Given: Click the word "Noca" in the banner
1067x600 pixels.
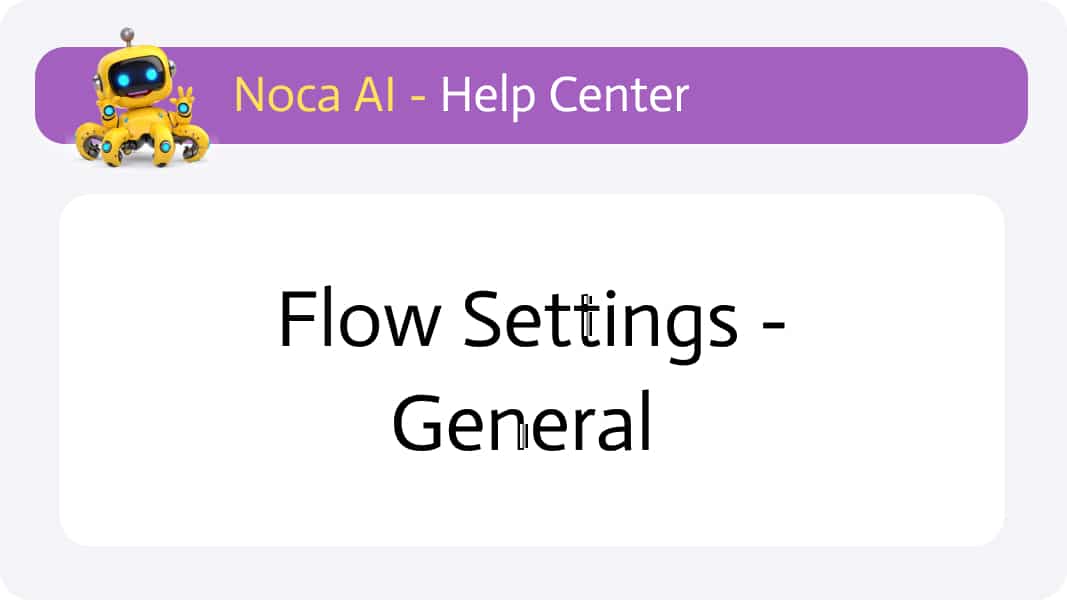Looking at the screenshot, I should (286, 95).
